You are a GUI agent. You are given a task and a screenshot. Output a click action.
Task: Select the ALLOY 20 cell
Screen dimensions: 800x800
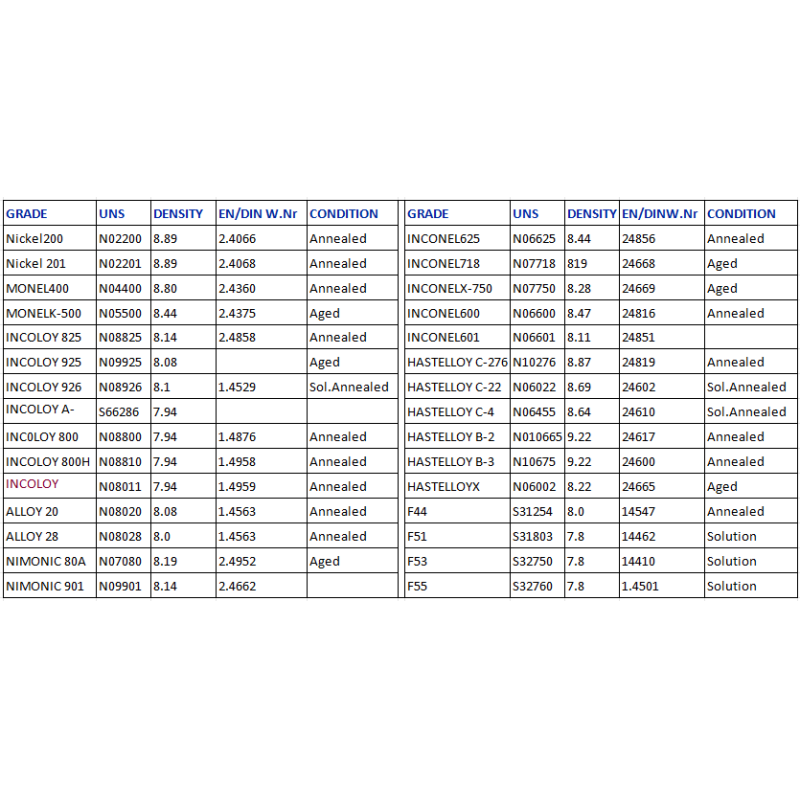click(x=49, y=511)
